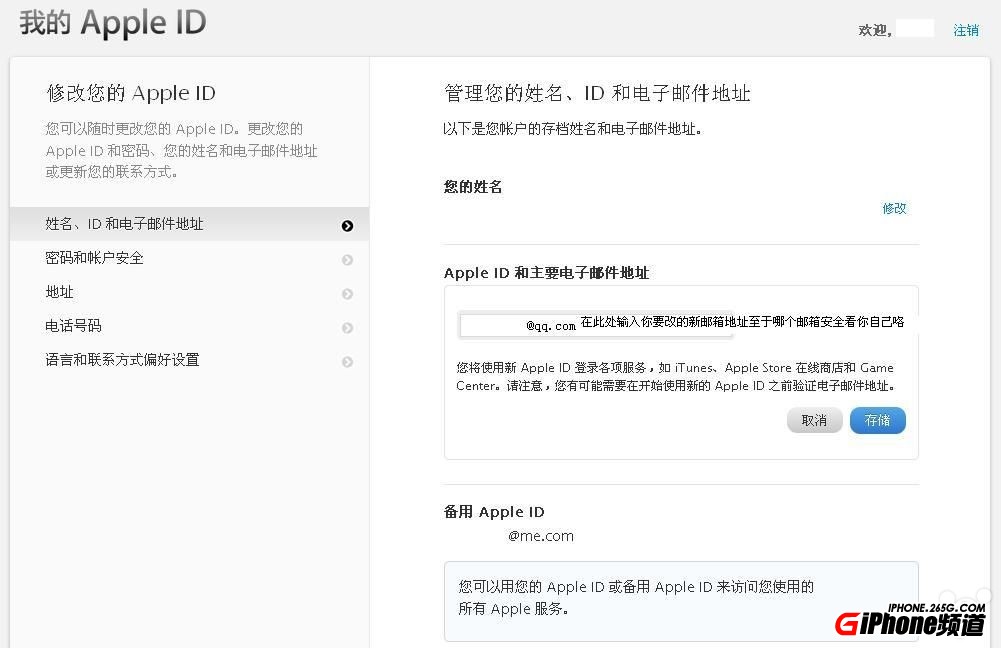1001x648 pixels.
Task: Click the chevron beside 语言和联系方式偏好设置
Action: click(347, 358)
